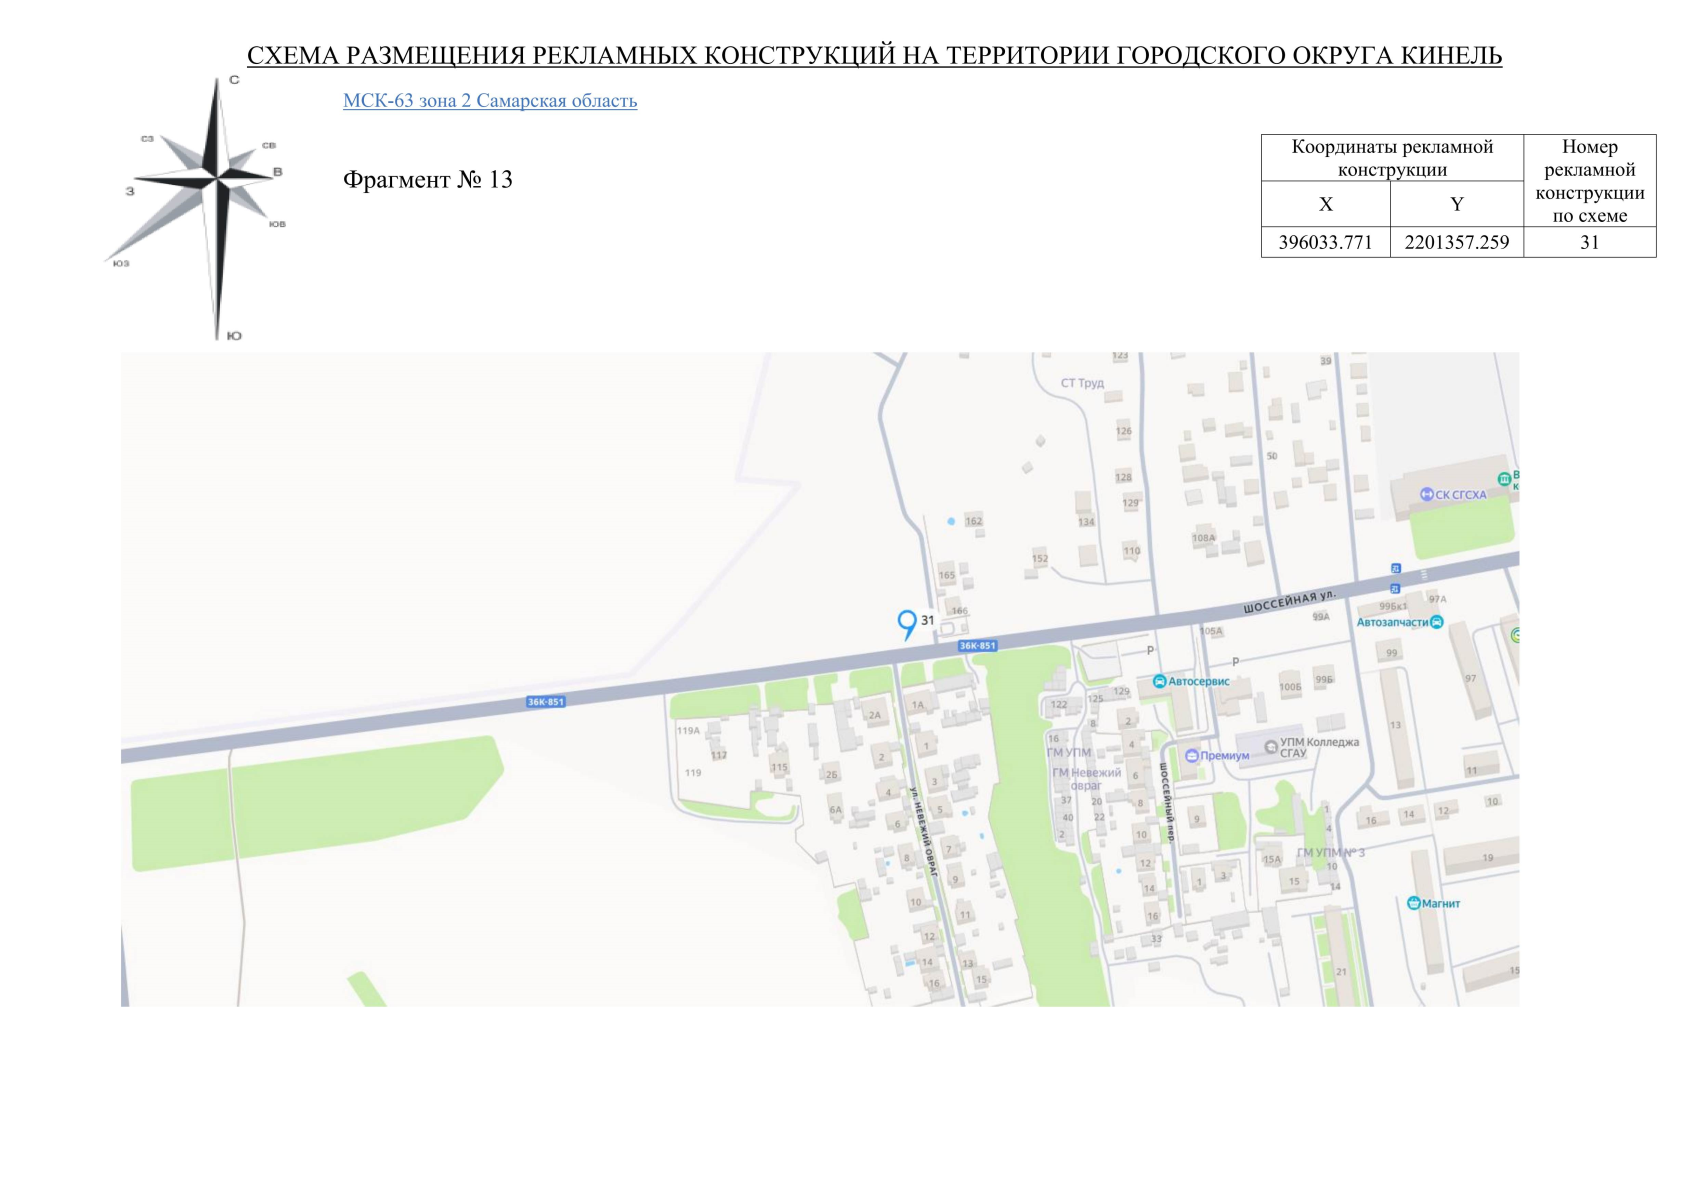Click the УПМ Колледжа СГАУ graduation icon
The width and height of the screenshot is (1697, 1200).
click(x=1271, y=747)
